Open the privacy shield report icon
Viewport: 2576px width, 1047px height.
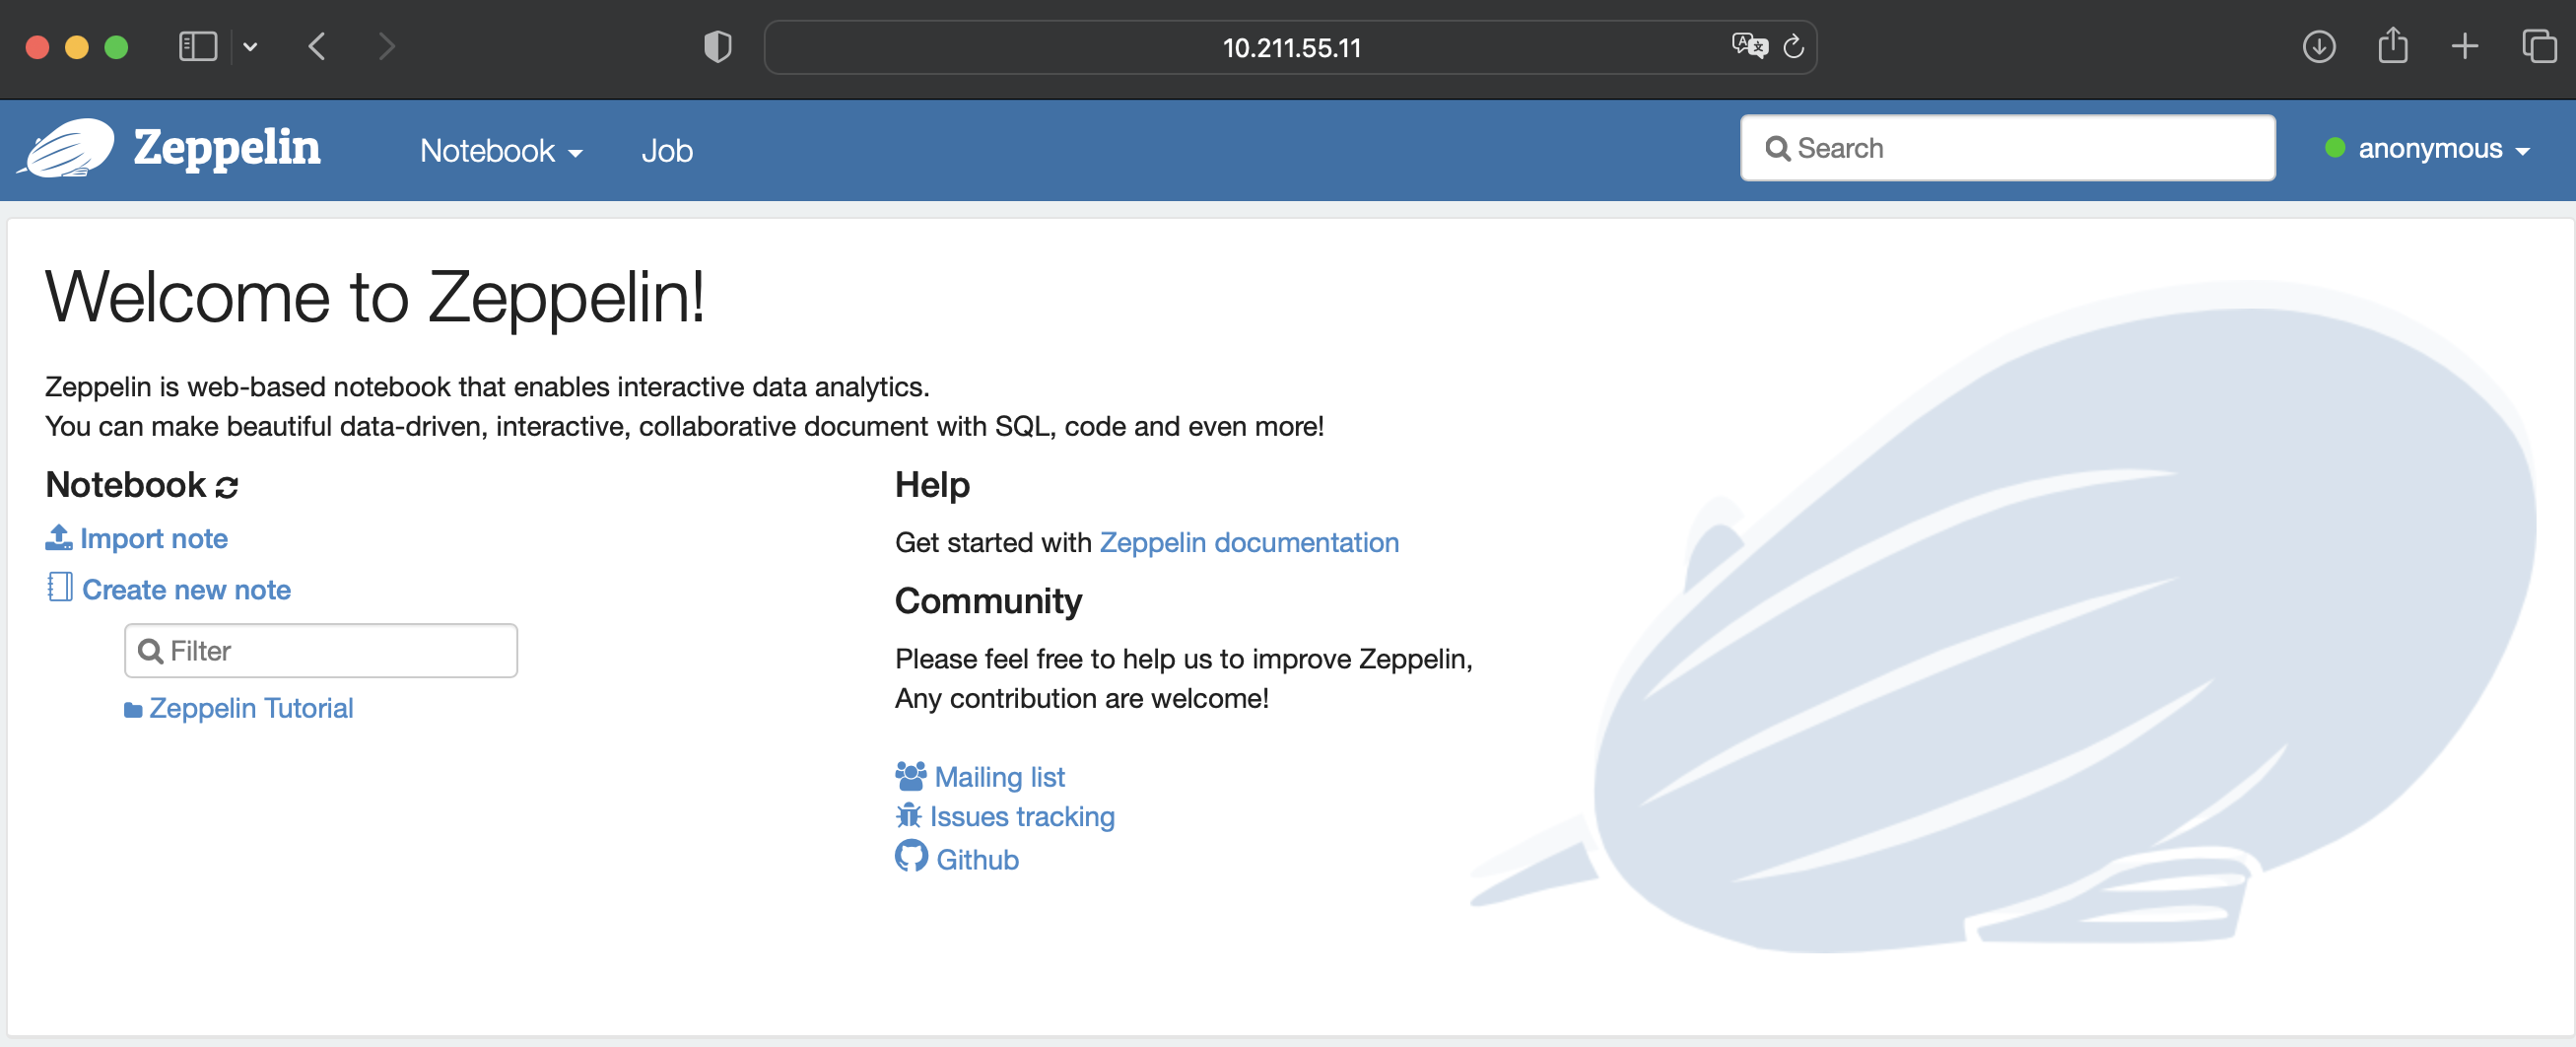click(718, 46)
